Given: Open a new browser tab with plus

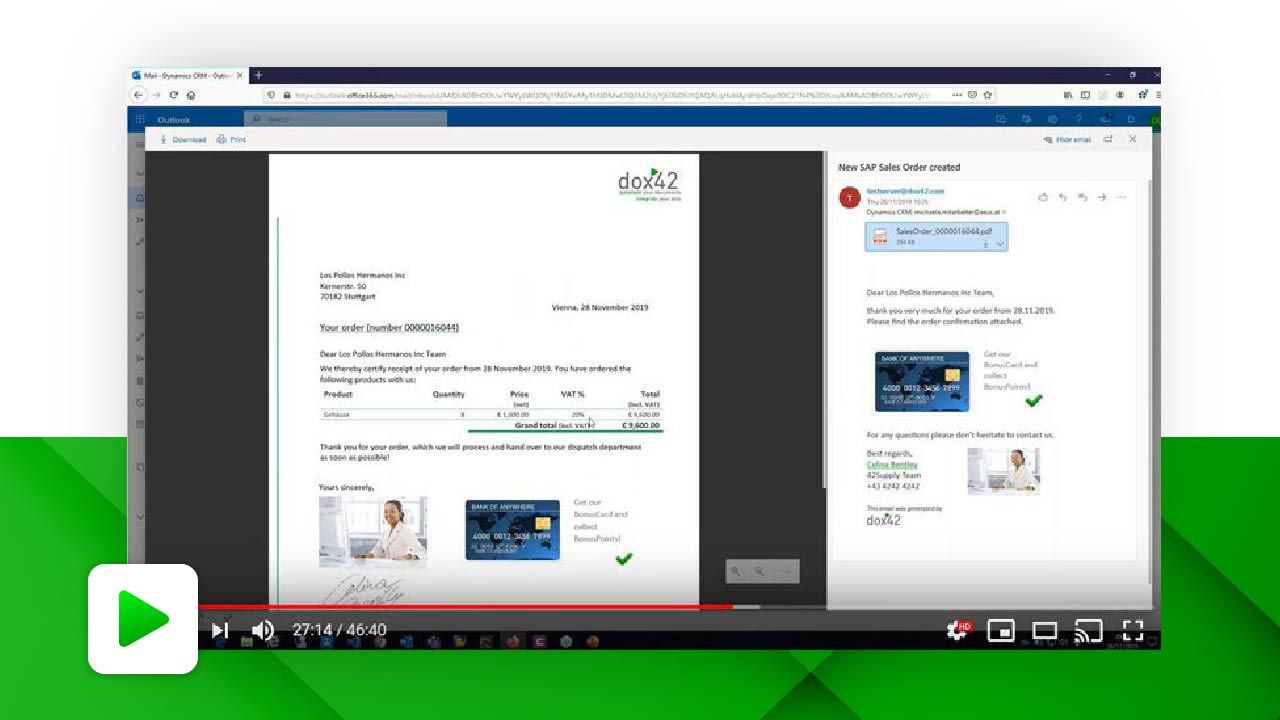Looking at the screenshot, I should pos(258,75).
